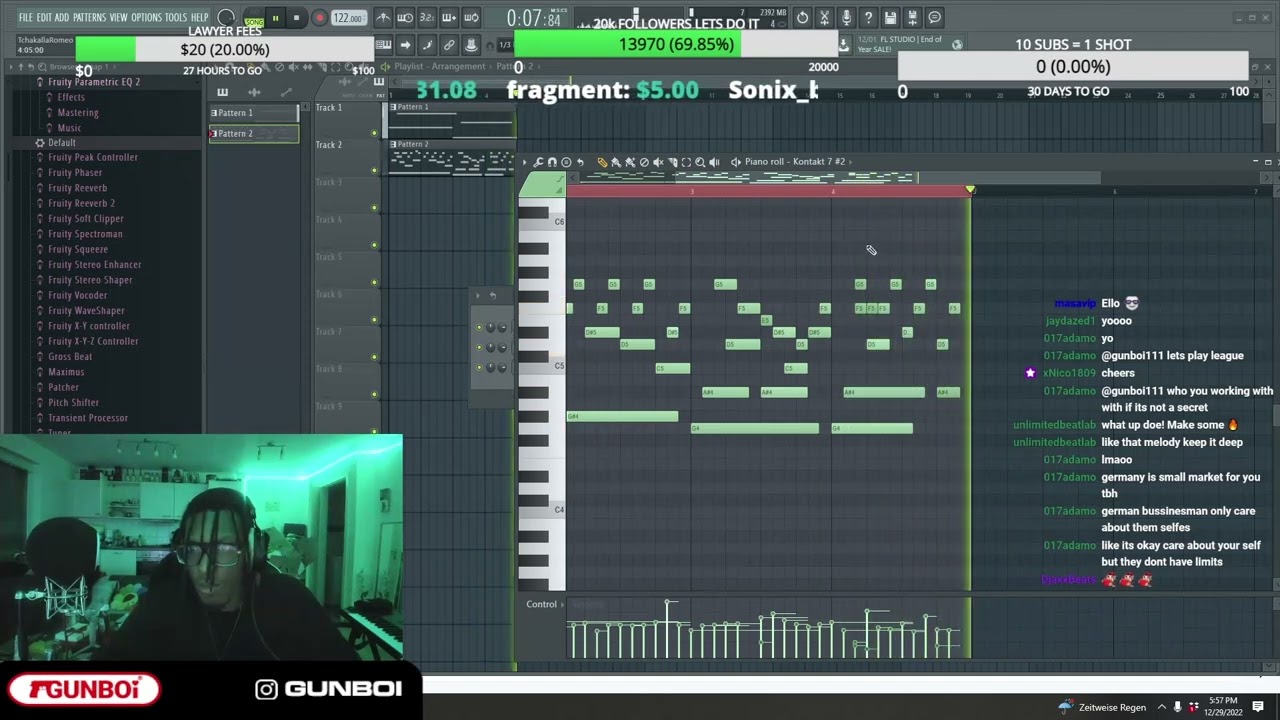Open the TOOLS menu
The height and width of the screenshot is (720, 1280).
click(176, 17)
